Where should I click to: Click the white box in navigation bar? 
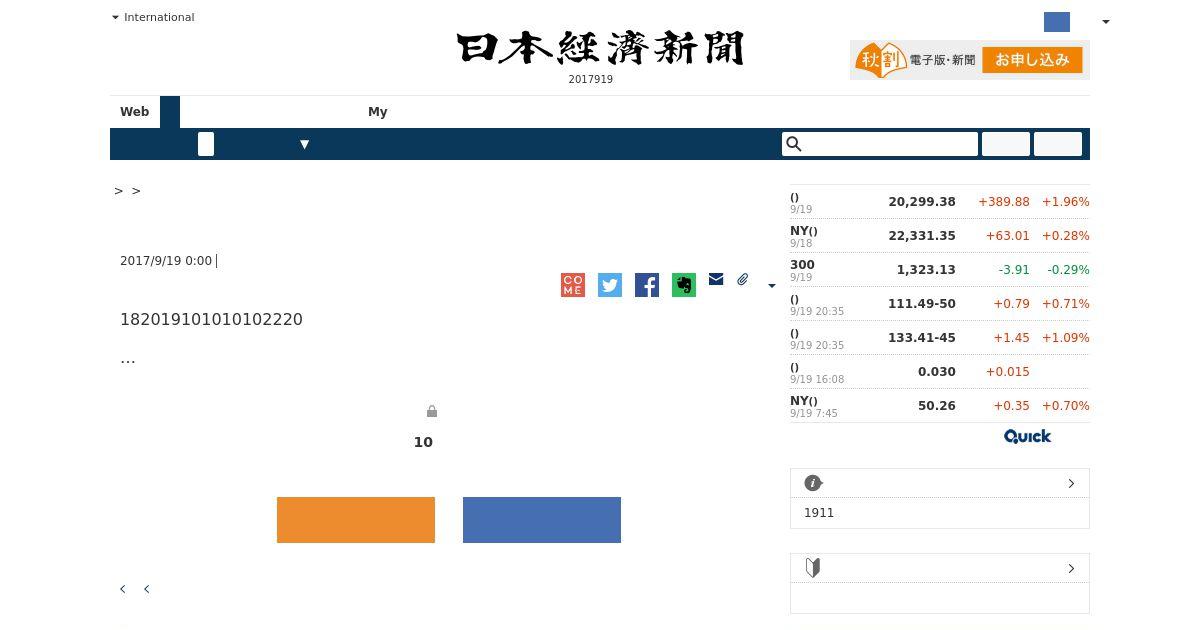tap(206, 144)
